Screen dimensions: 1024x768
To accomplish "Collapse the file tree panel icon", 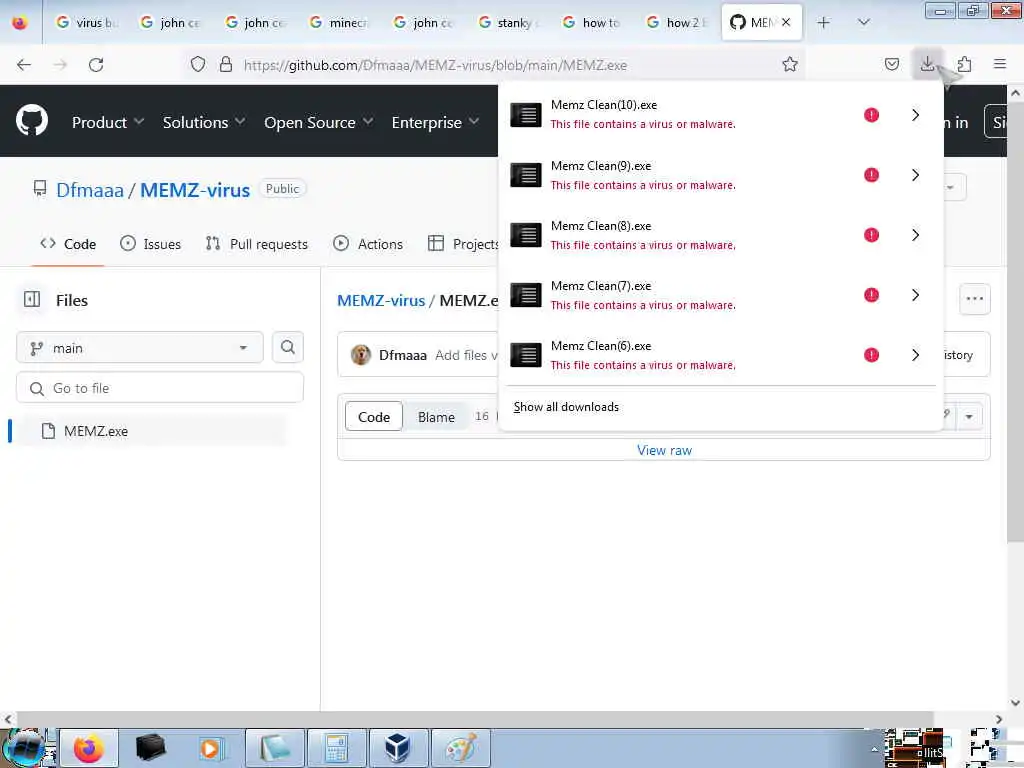I will tap(31, 299).
